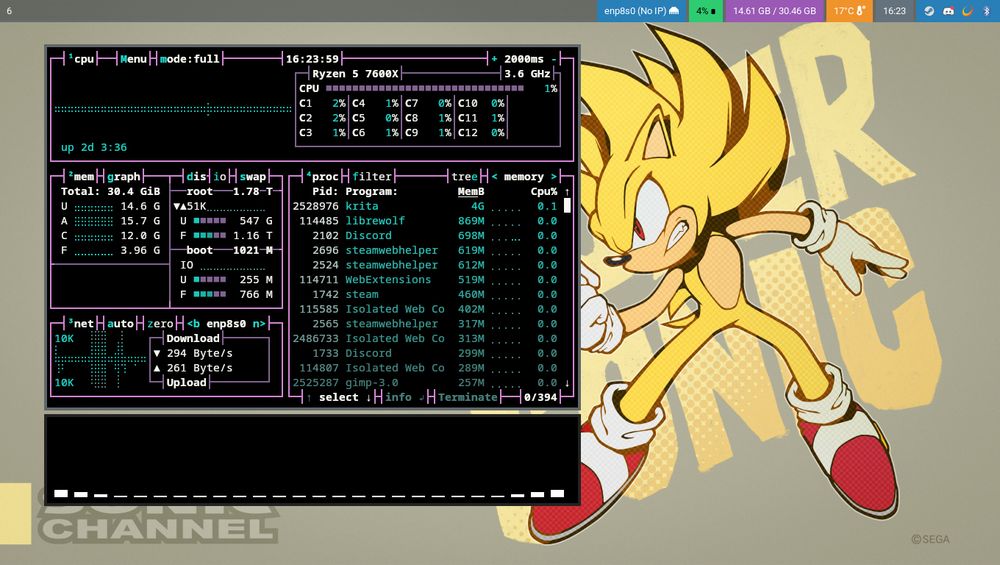
Task: Click the 14.61 GB / 30.46 GB memory block
Action: pyautogui.click(x=774, y=11)
